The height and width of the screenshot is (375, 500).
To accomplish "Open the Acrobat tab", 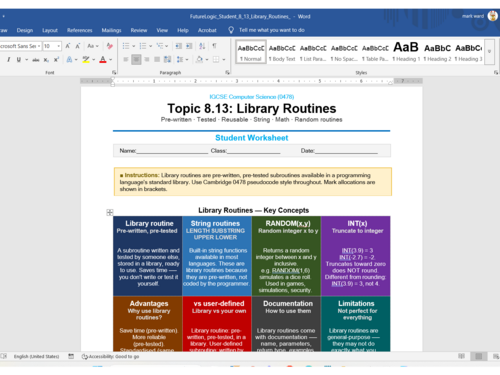I will click(207, 30).
